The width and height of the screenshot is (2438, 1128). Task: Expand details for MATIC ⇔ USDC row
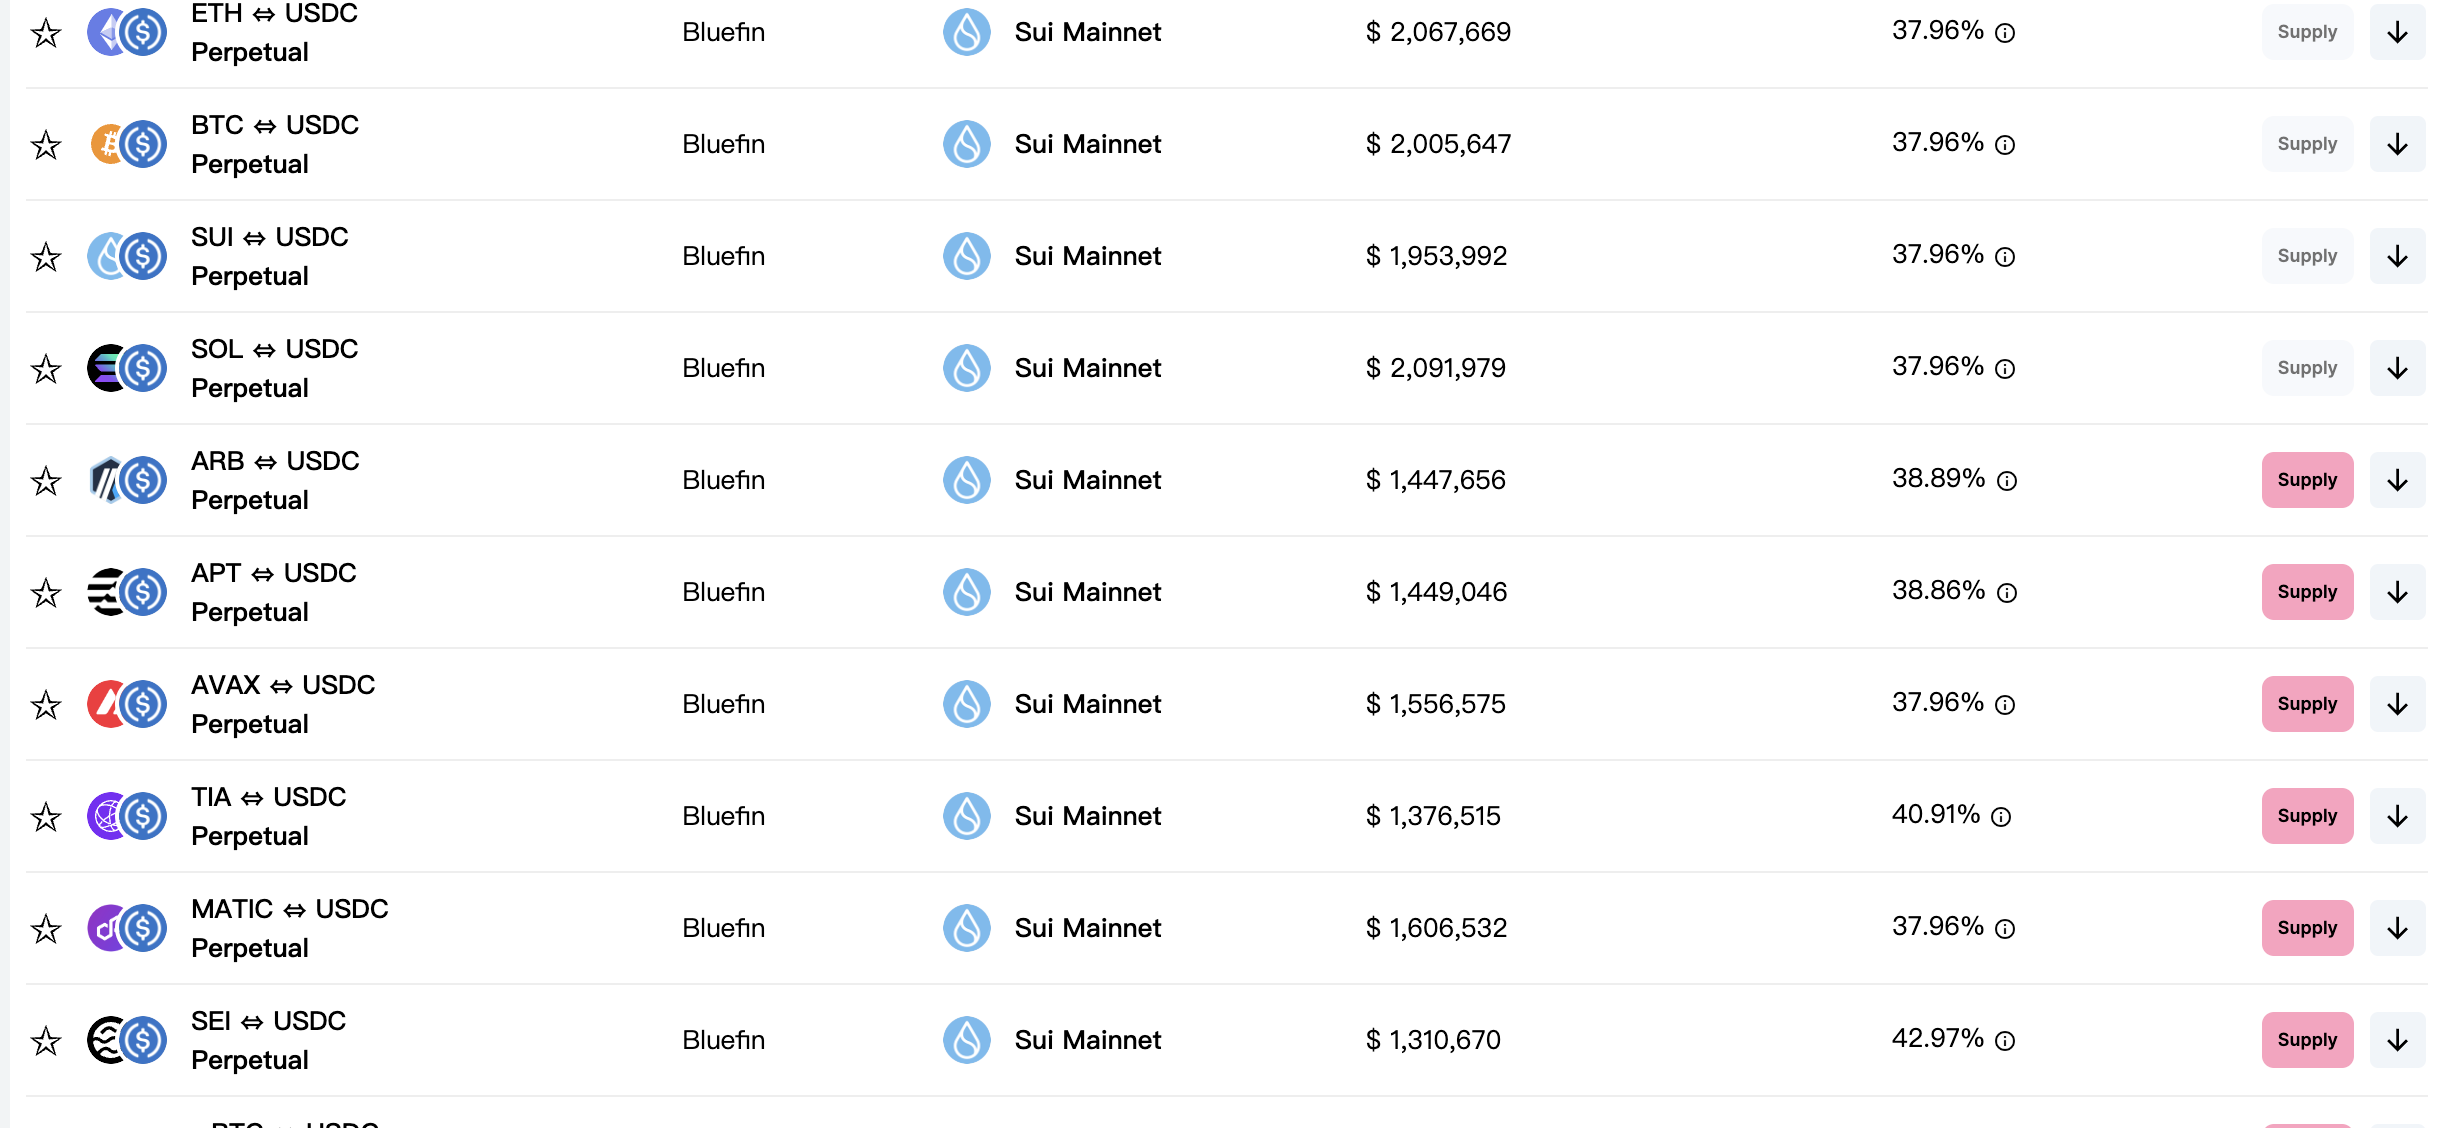(x=2397, y=928)
